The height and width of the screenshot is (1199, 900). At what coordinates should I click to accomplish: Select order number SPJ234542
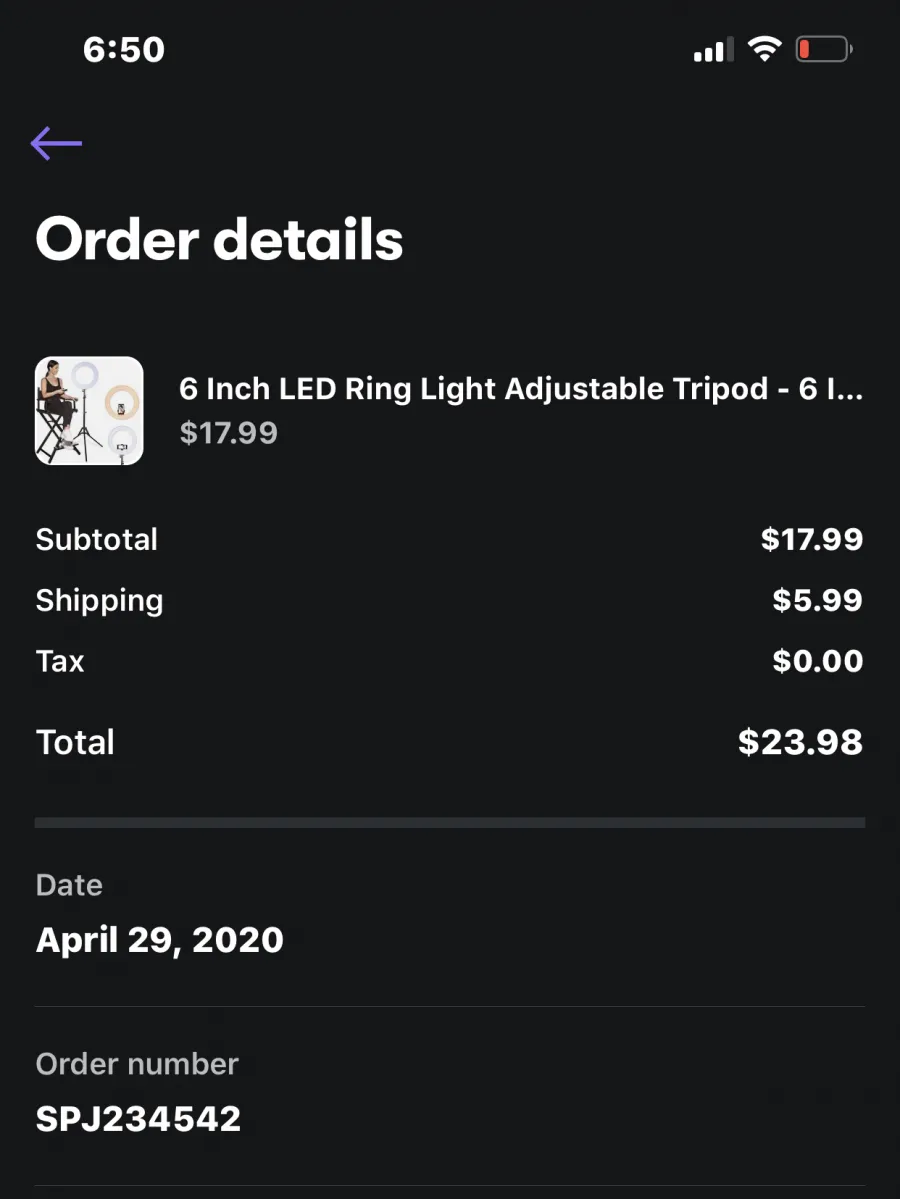tap(138, 1119)
